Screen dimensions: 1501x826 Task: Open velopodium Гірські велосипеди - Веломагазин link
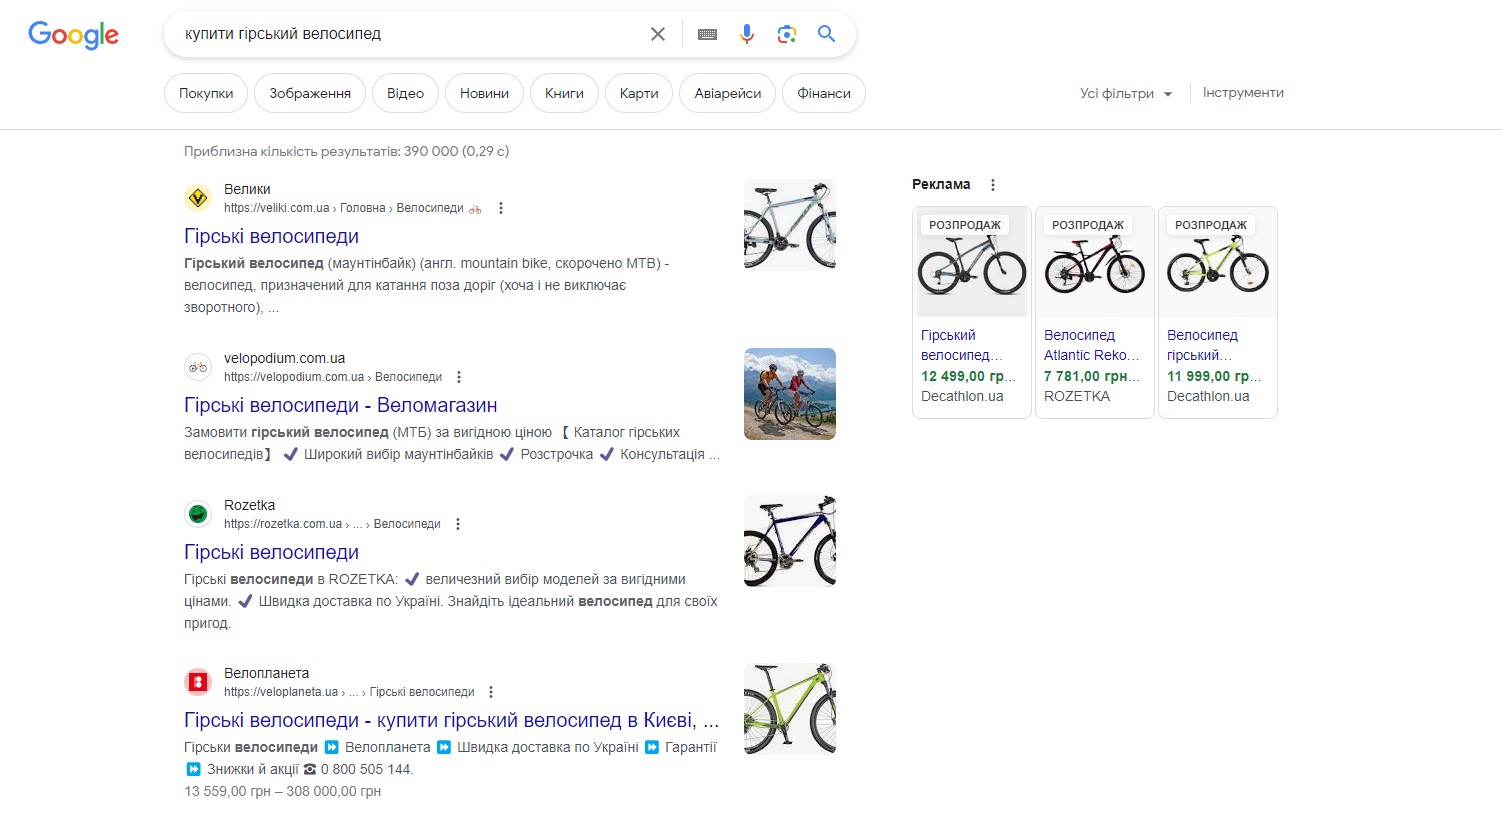pos(340,405)
